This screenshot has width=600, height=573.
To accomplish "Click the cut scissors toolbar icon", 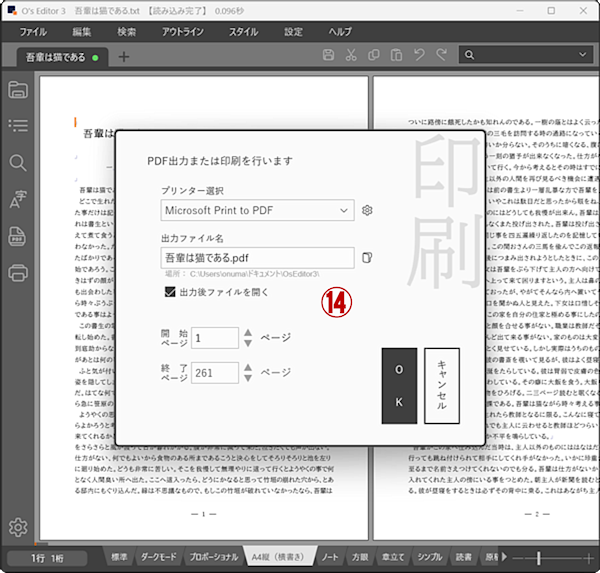I will [x=351, y=55].
